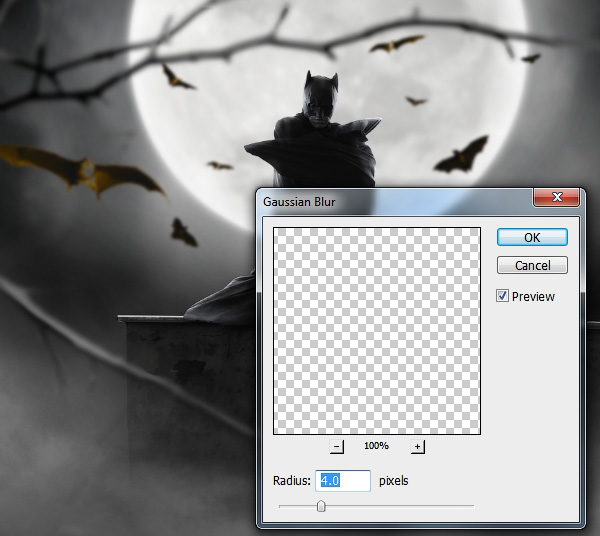
Task: Toggle the Preview checkbox
Action: coord(502,296)
